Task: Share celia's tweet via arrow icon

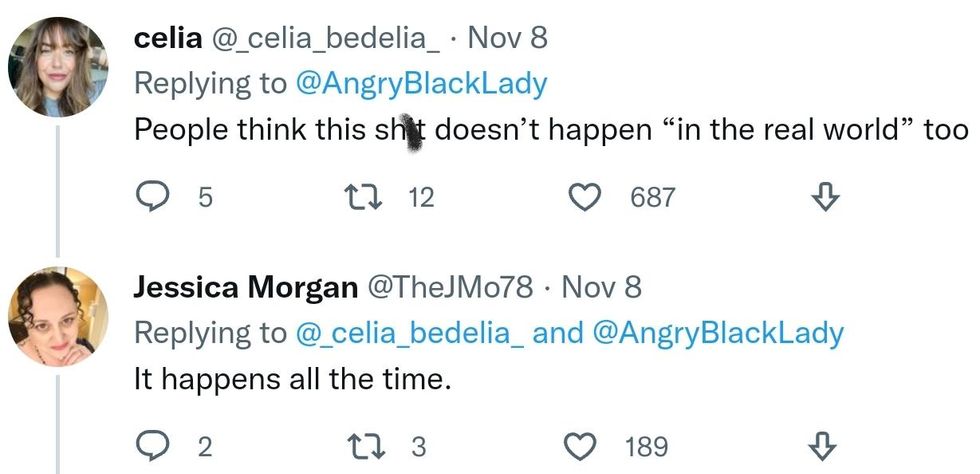Action: [x=824, y=198]
